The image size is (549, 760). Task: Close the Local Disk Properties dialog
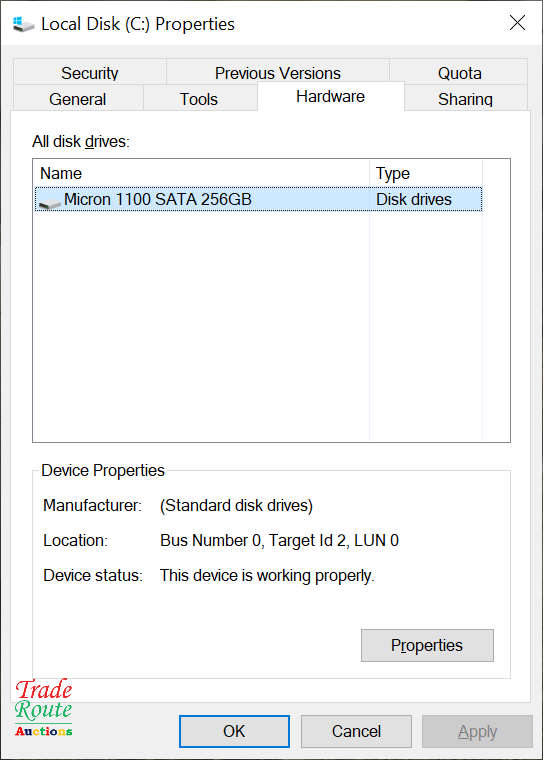coord(517,23)
